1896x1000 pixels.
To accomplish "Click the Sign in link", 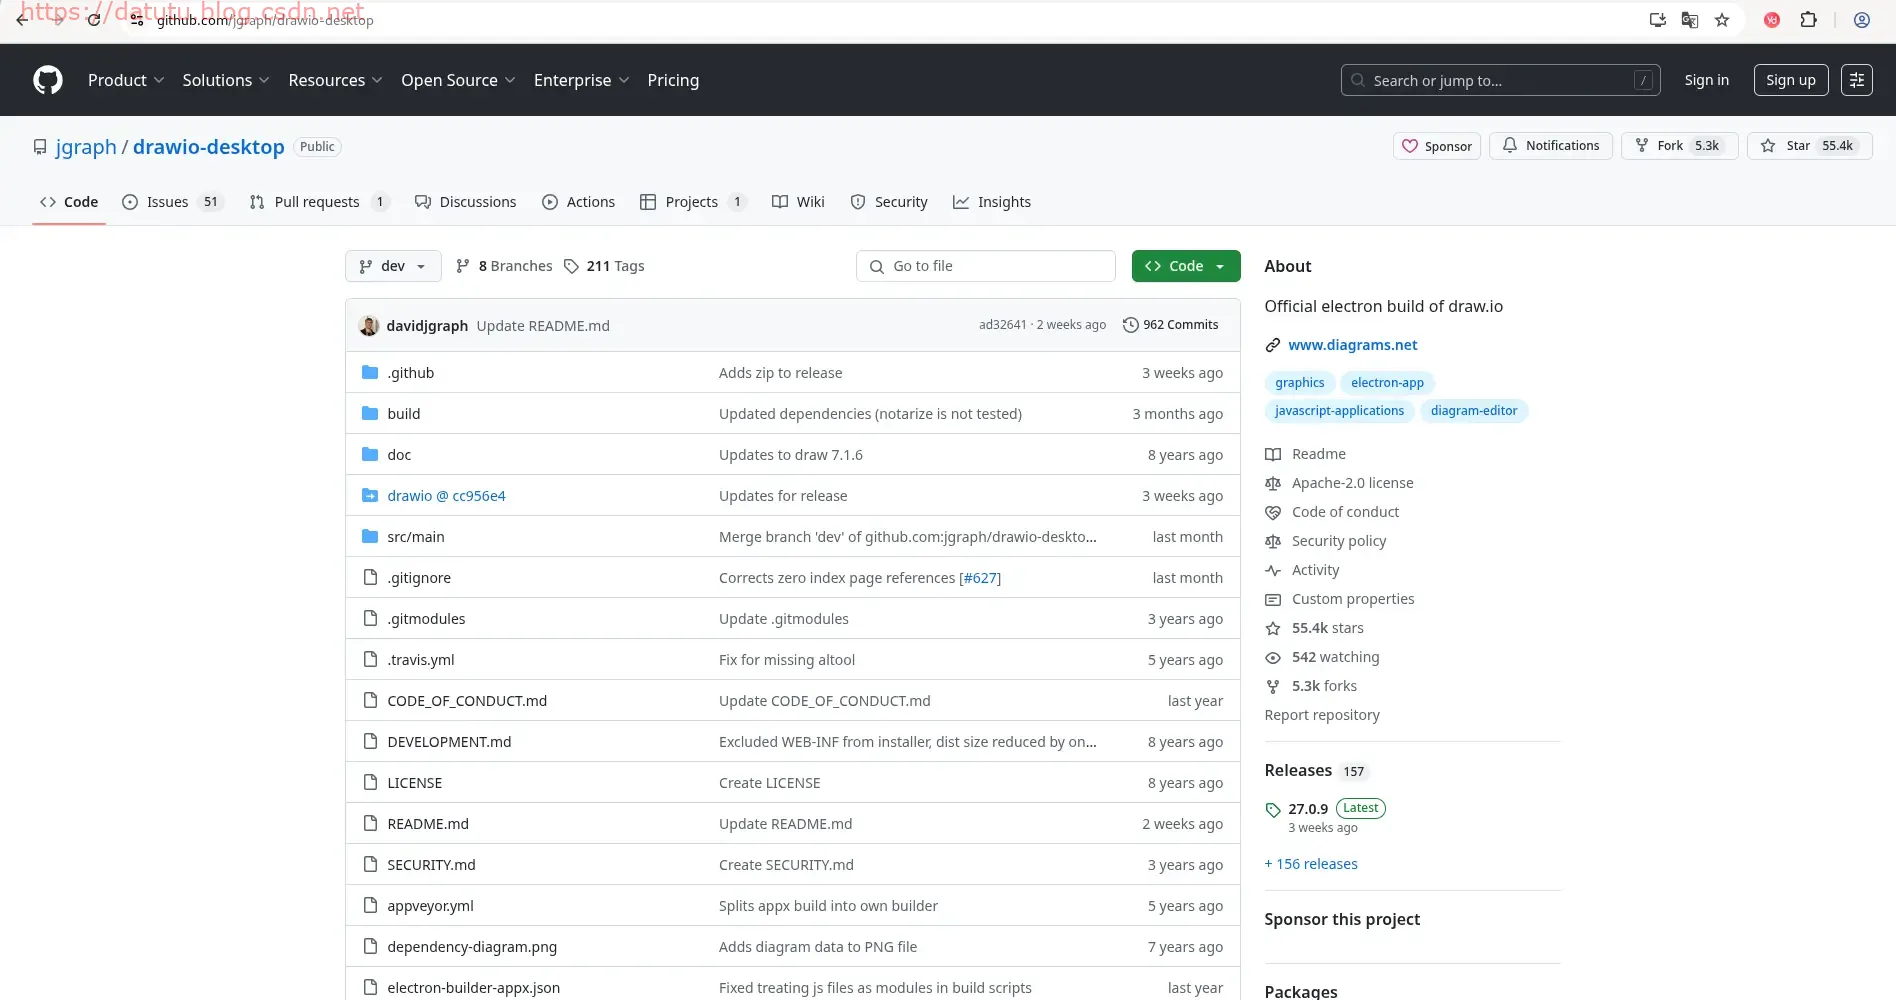I will click(x=1706, y=80).
